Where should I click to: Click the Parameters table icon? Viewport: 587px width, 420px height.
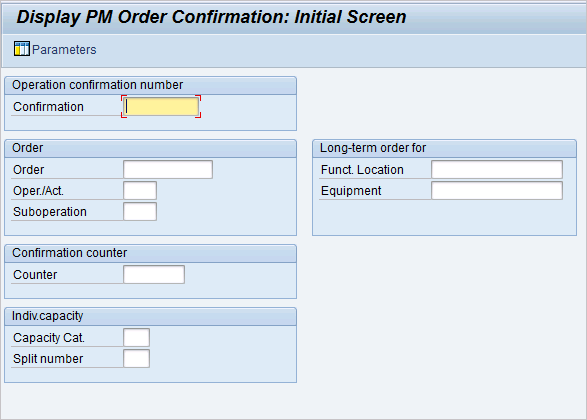point(21,49)
